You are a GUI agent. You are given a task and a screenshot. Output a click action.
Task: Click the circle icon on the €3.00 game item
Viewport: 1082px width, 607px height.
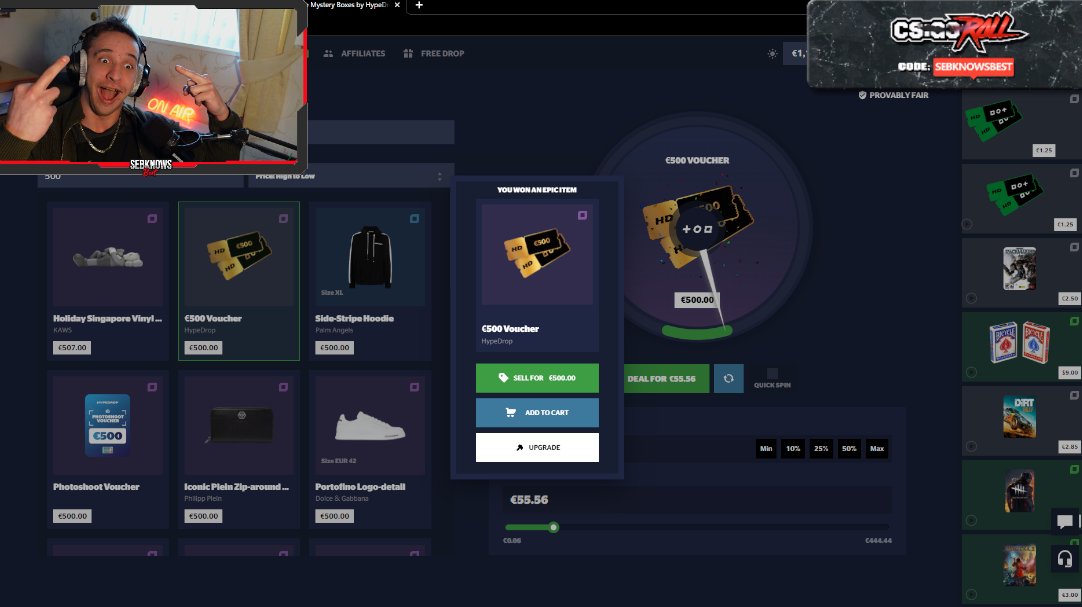[972, 595]
